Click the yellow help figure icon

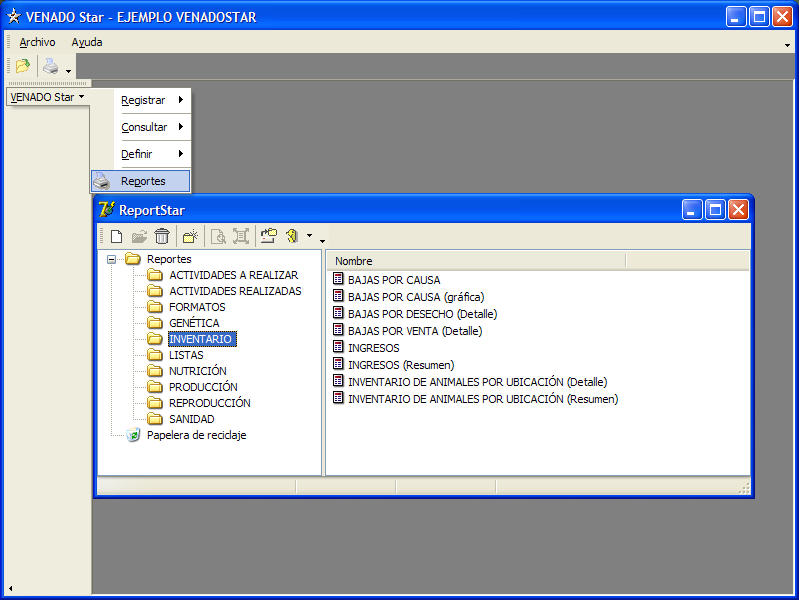point(292,236)
